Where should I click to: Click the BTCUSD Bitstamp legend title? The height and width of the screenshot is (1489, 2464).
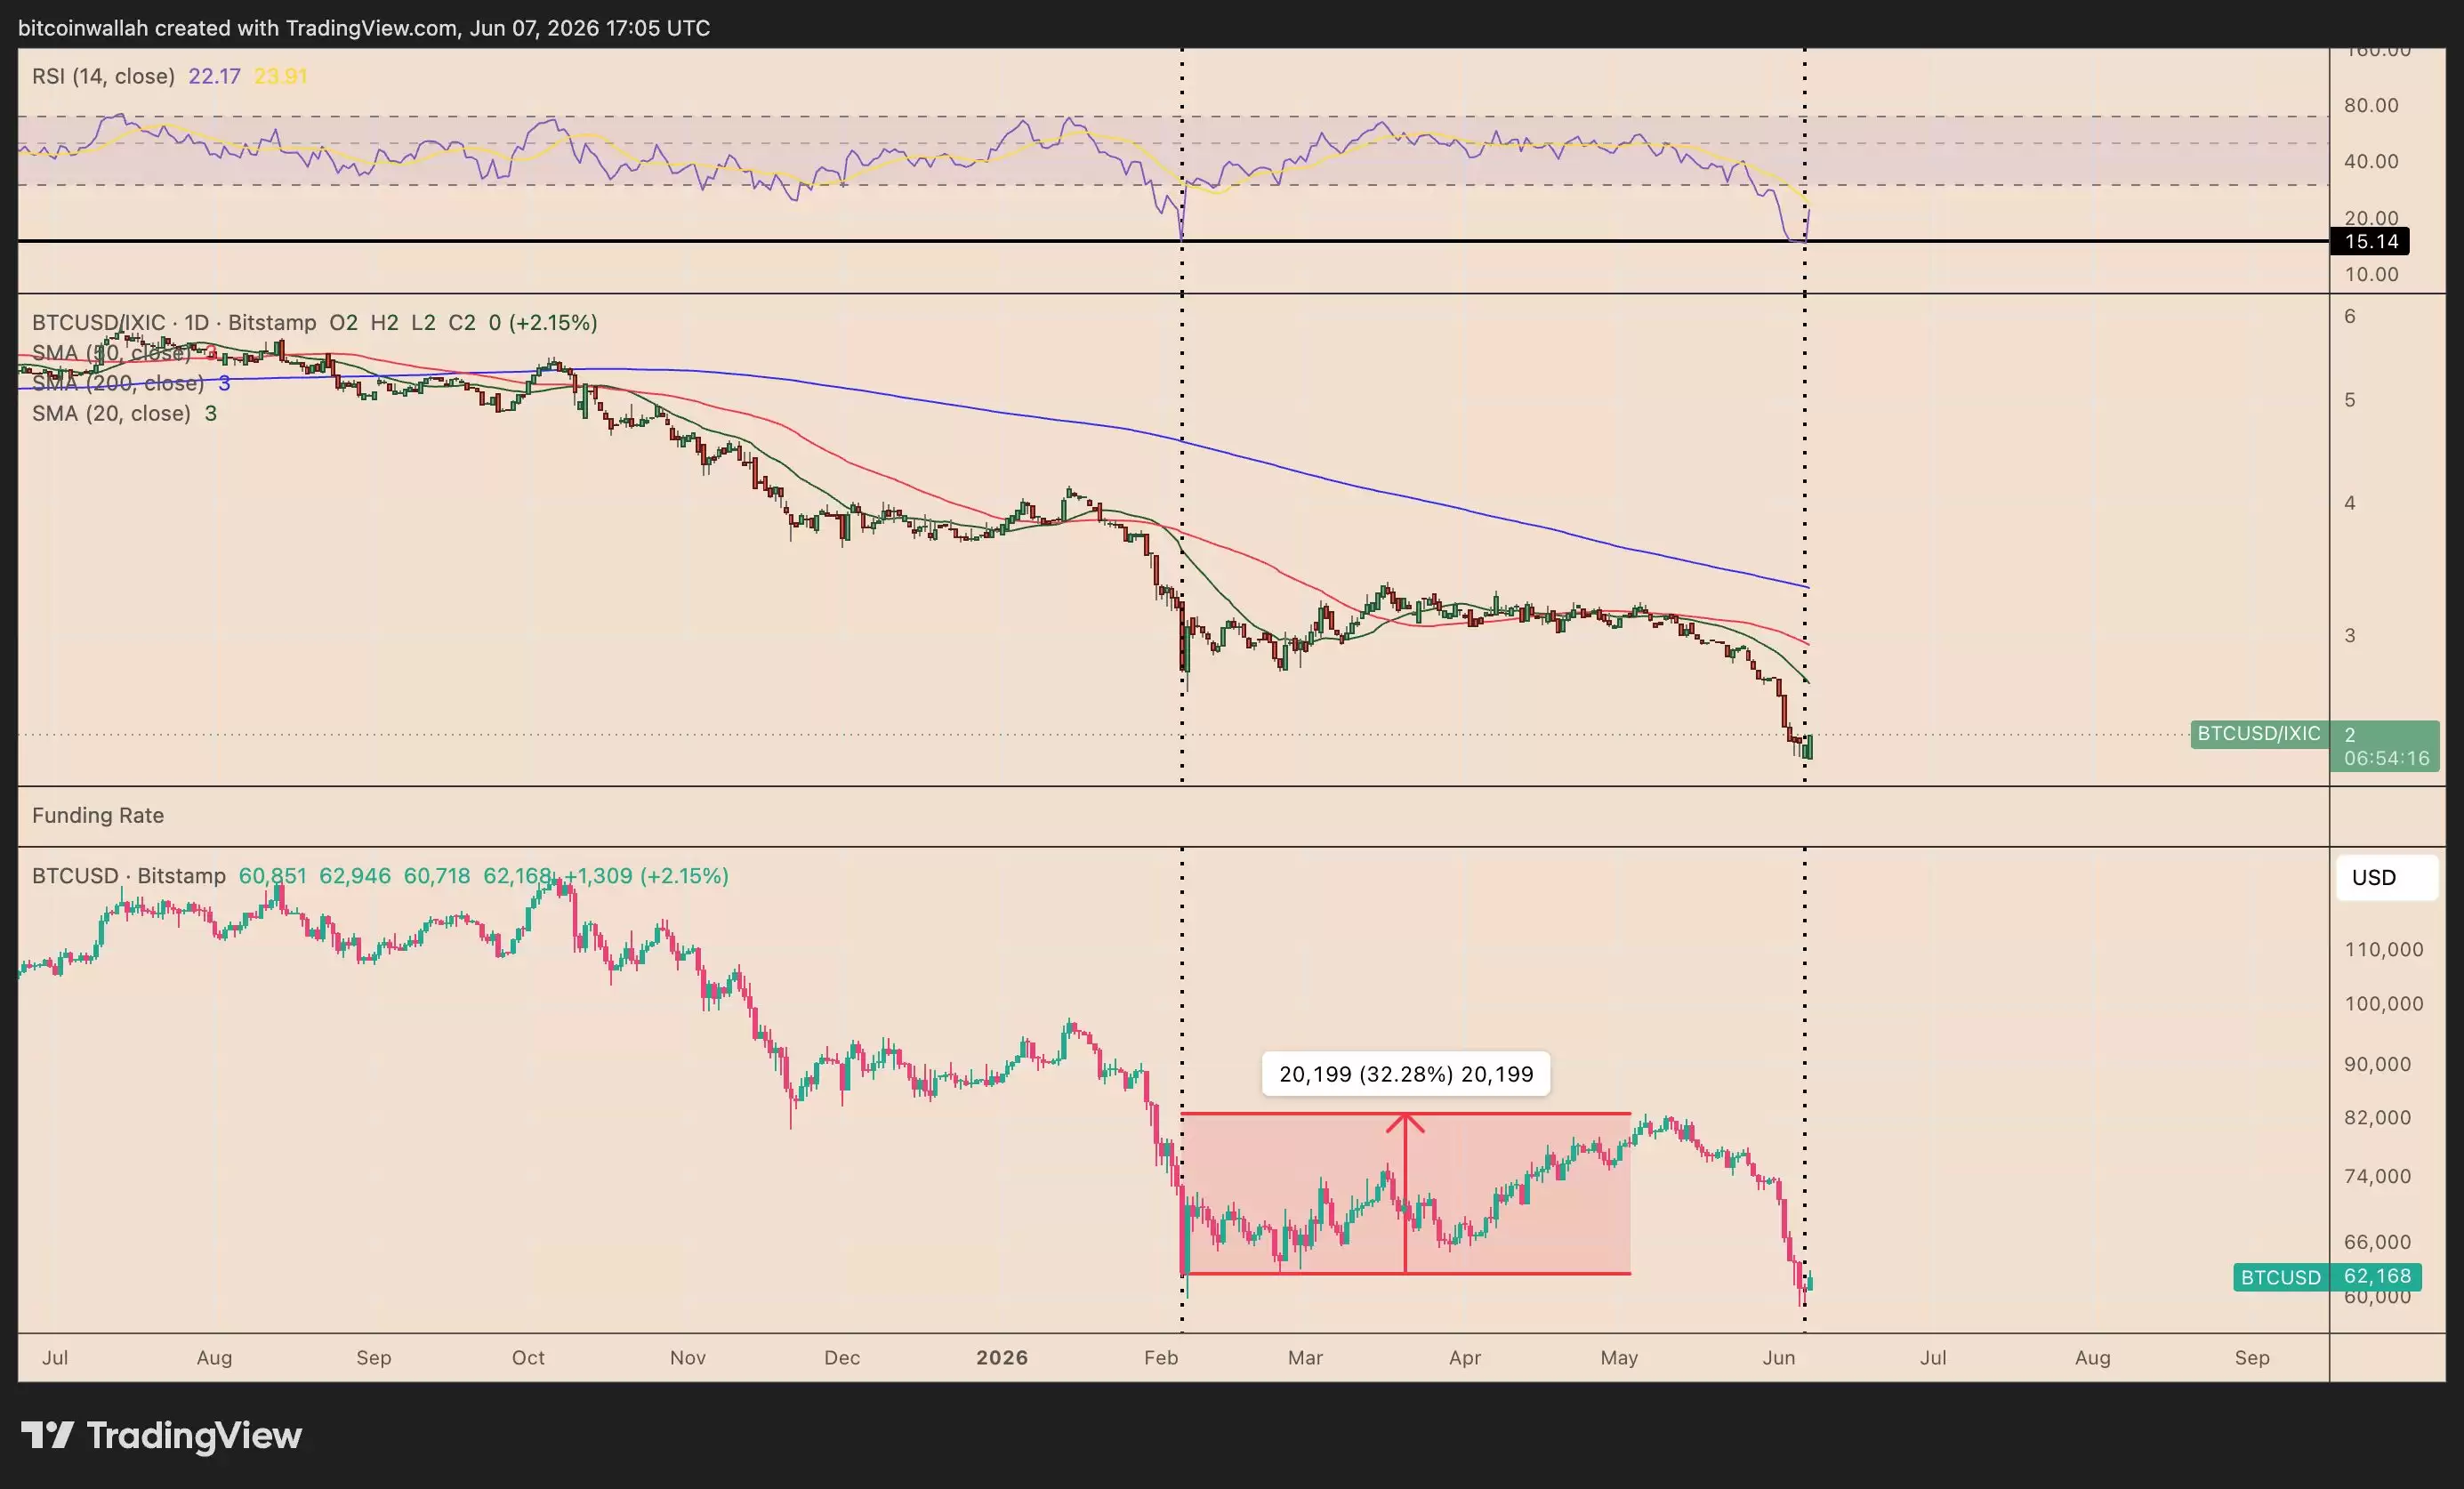coord(129,876)
